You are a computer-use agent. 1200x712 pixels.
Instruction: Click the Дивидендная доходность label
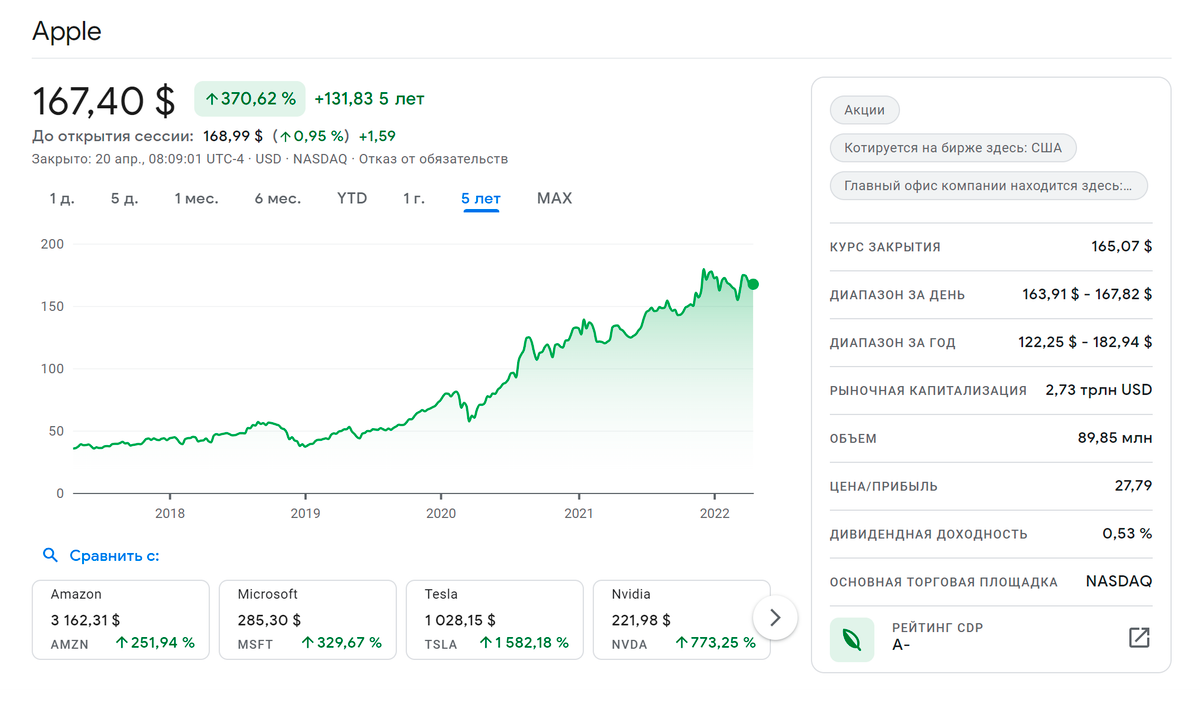929,534
